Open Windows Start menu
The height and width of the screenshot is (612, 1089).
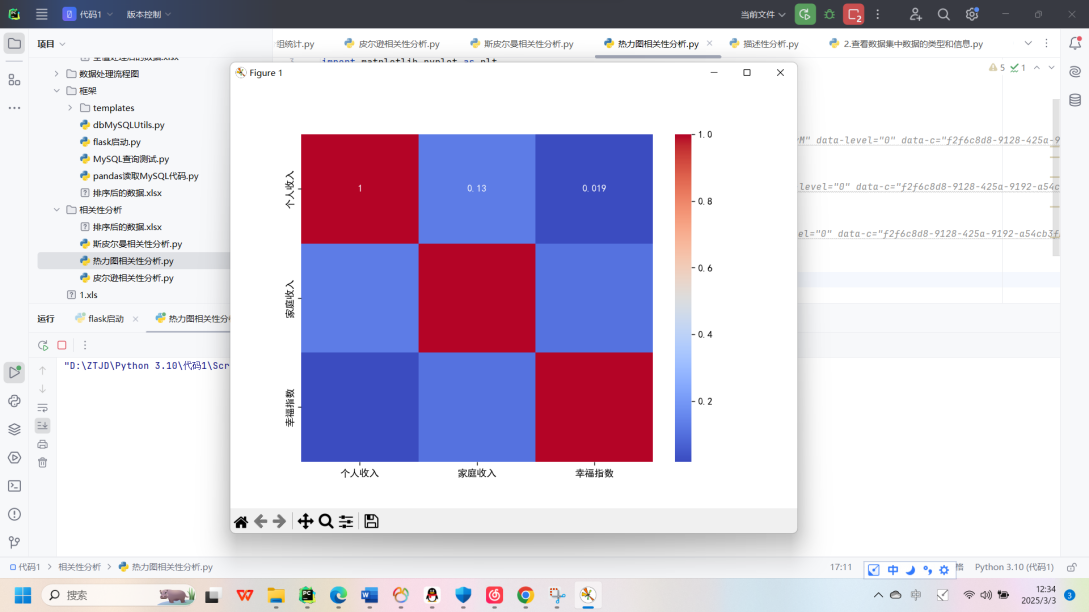[x=23, y=595]
